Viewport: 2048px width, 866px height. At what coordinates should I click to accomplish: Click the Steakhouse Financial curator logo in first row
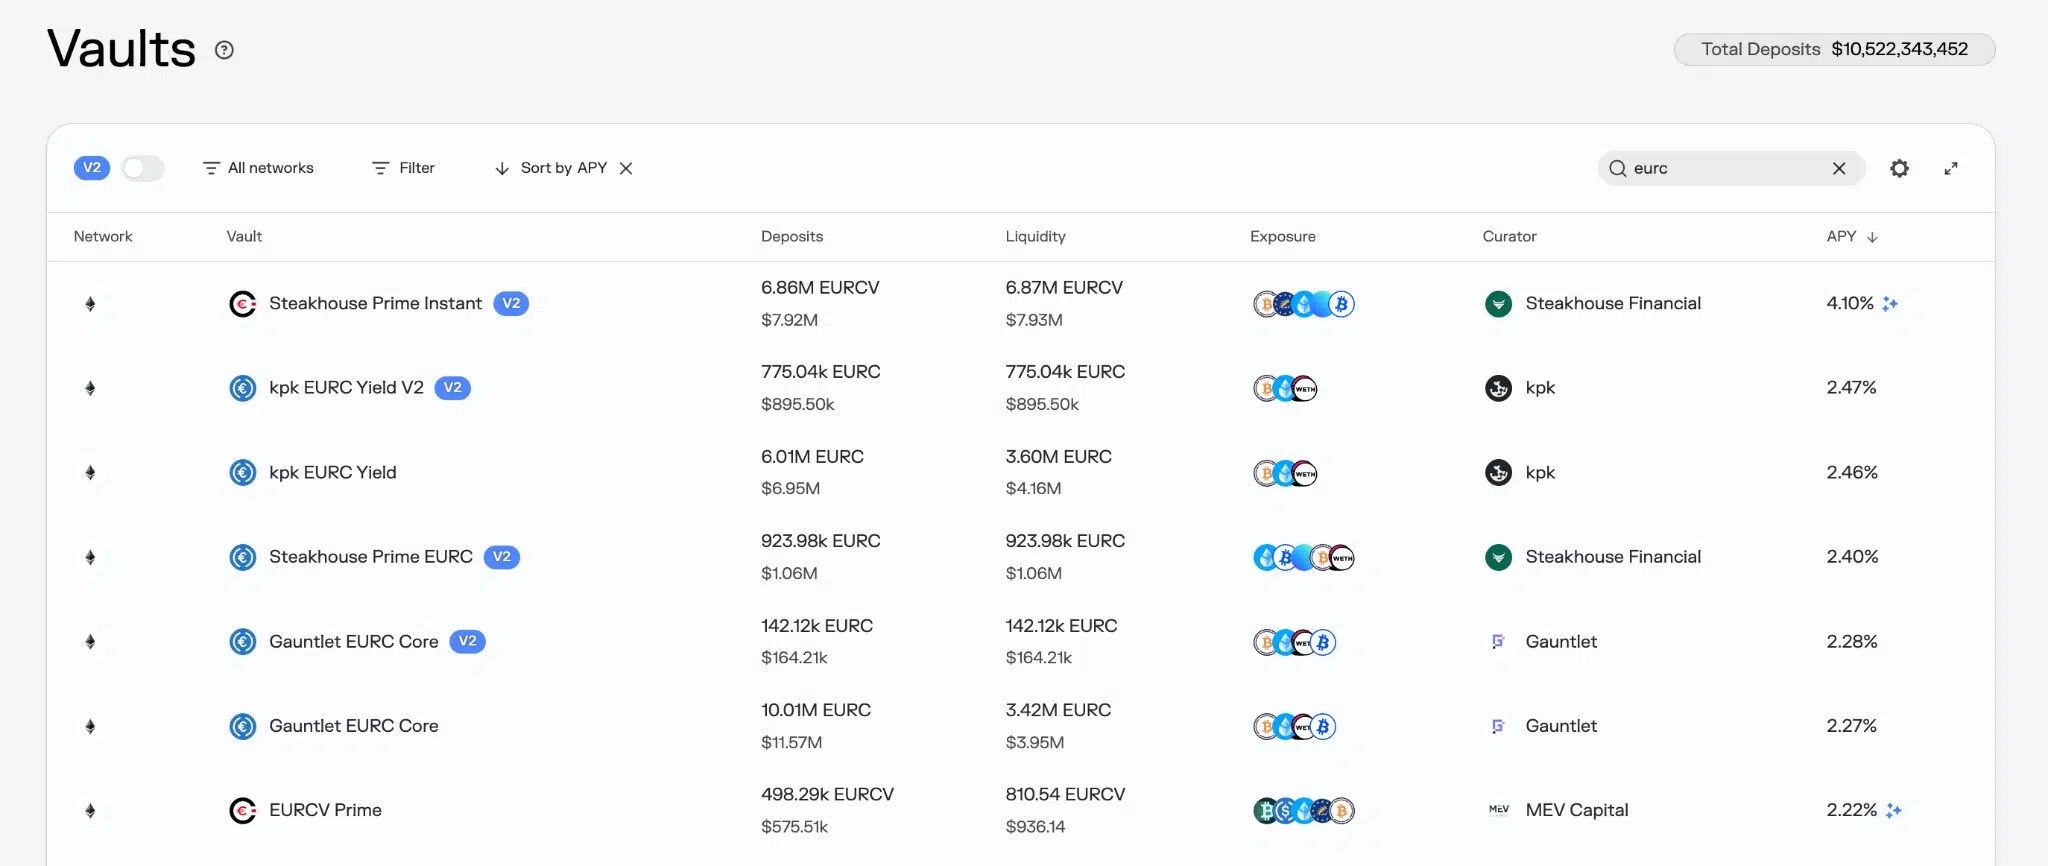1498,303
